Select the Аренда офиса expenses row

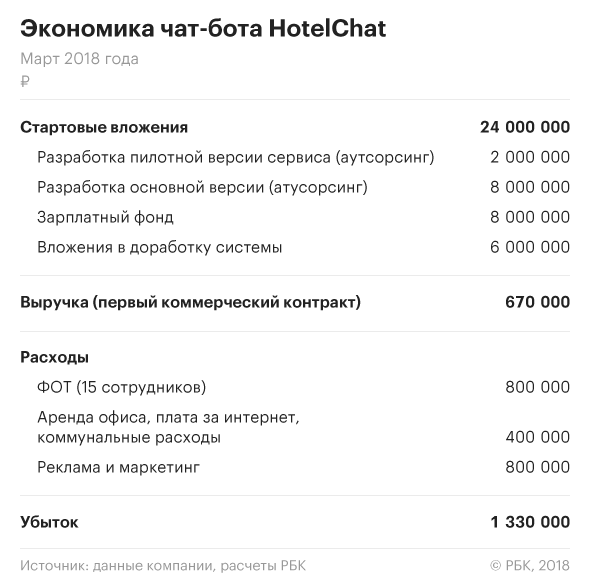pyautogui.click(x=295, y=427)
